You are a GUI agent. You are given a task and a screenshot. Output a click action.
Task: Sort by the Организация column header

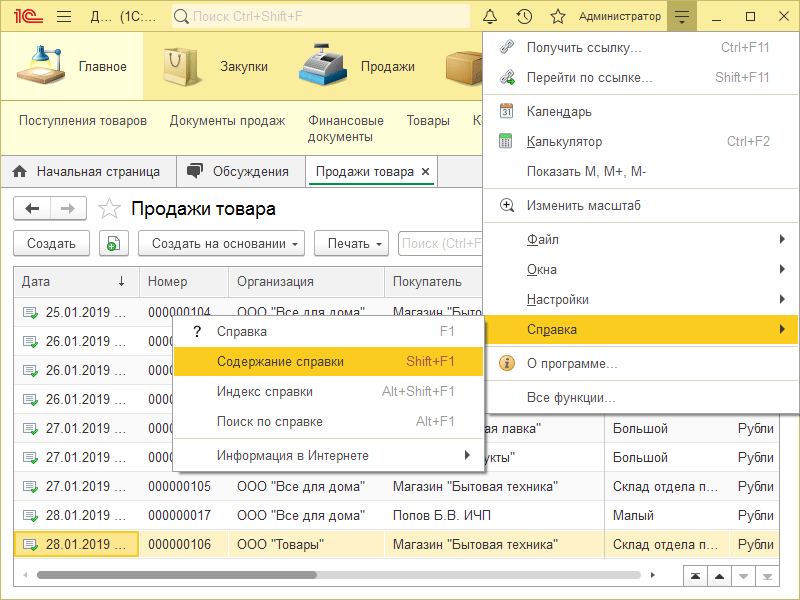(x=306, y=282)
